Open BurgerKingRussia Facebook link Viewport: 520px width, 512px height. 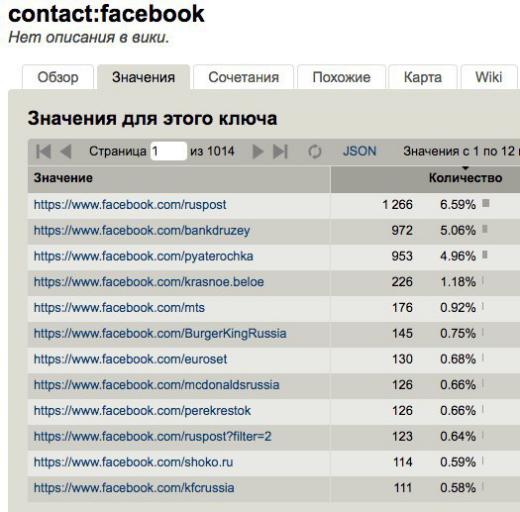coord(160,333)
